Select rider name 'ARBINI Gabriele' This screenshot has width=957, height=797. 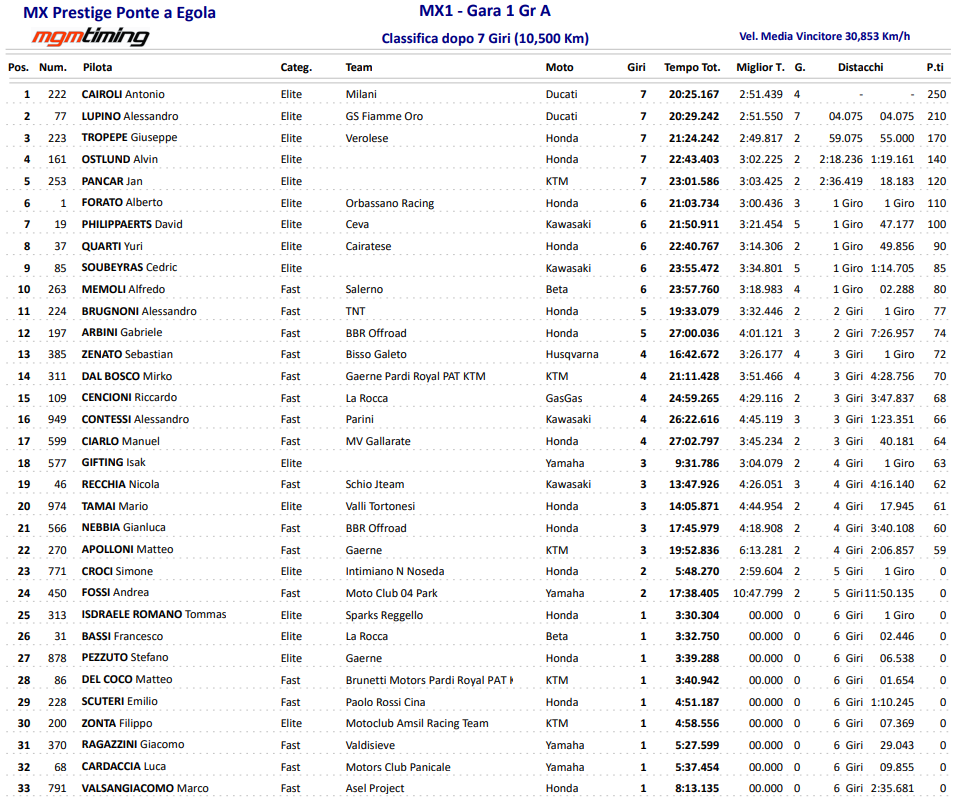(122, 333)
